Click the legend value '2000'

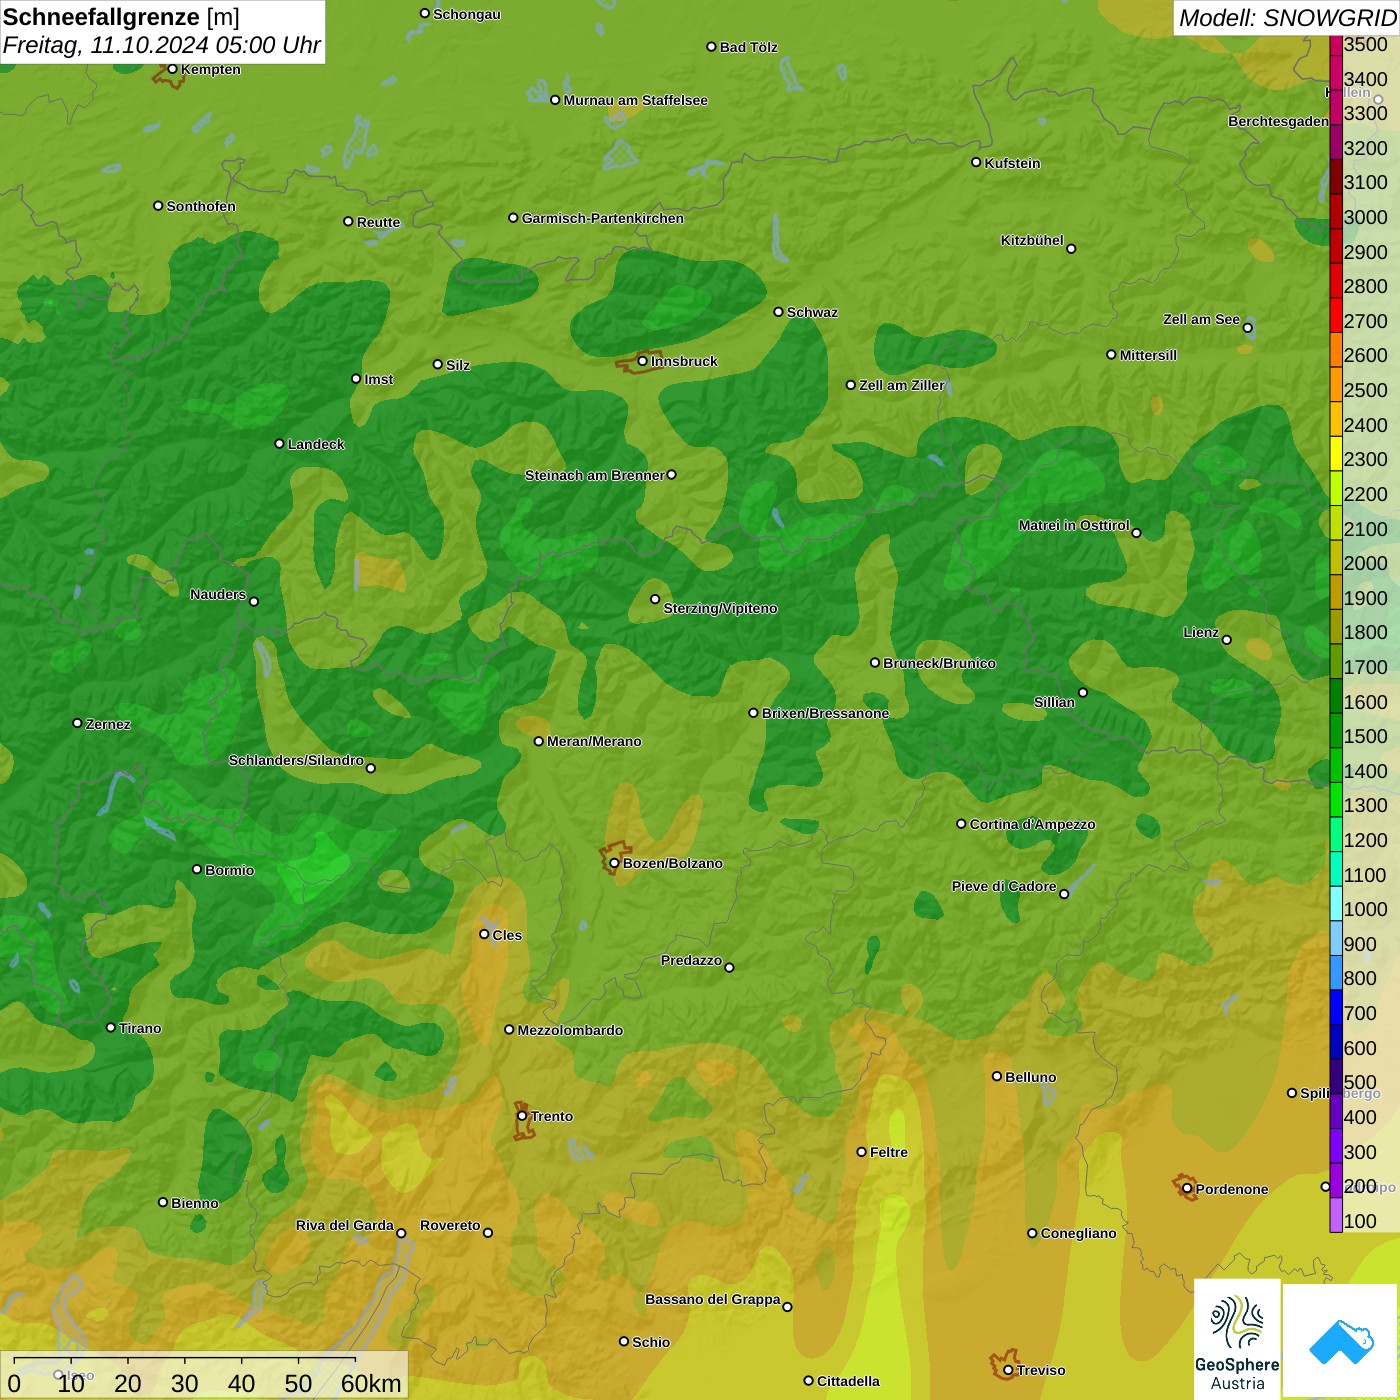point(1365,563)
